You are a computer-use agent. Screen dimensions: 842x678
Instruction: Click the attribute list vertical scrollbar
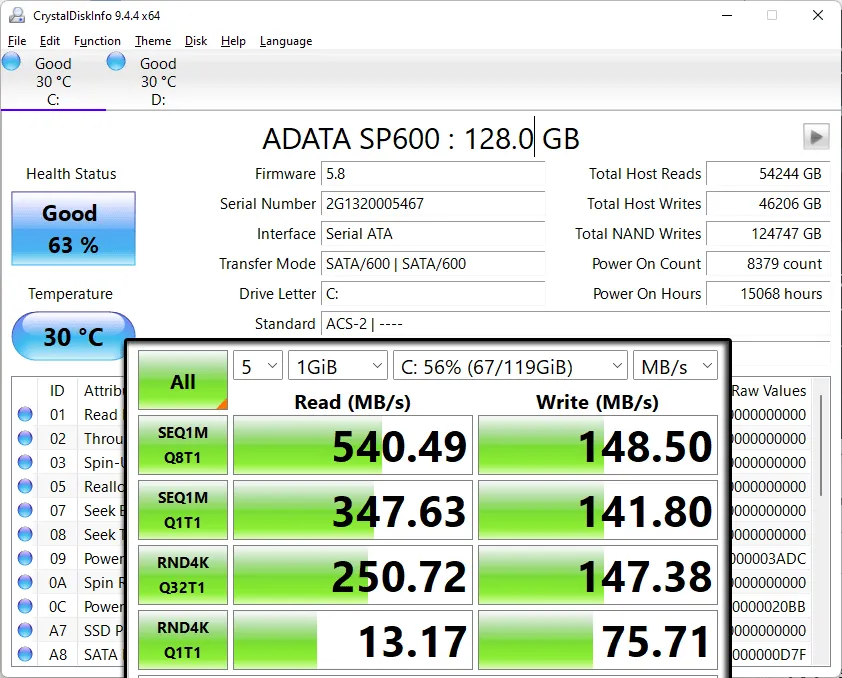click(821, 446)
